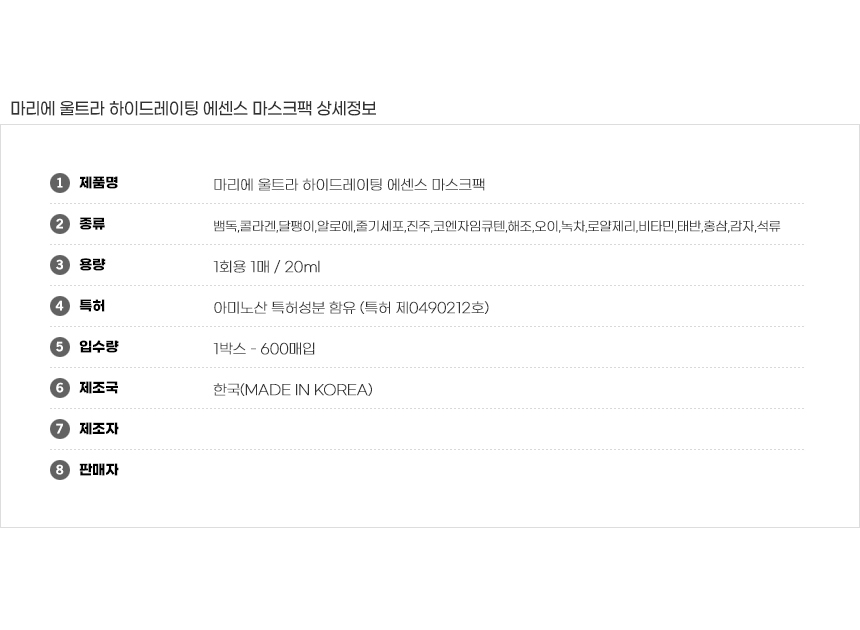Click the 종류 row label
Viewport: 860px width, 630px height.
[x=92, y=224]
